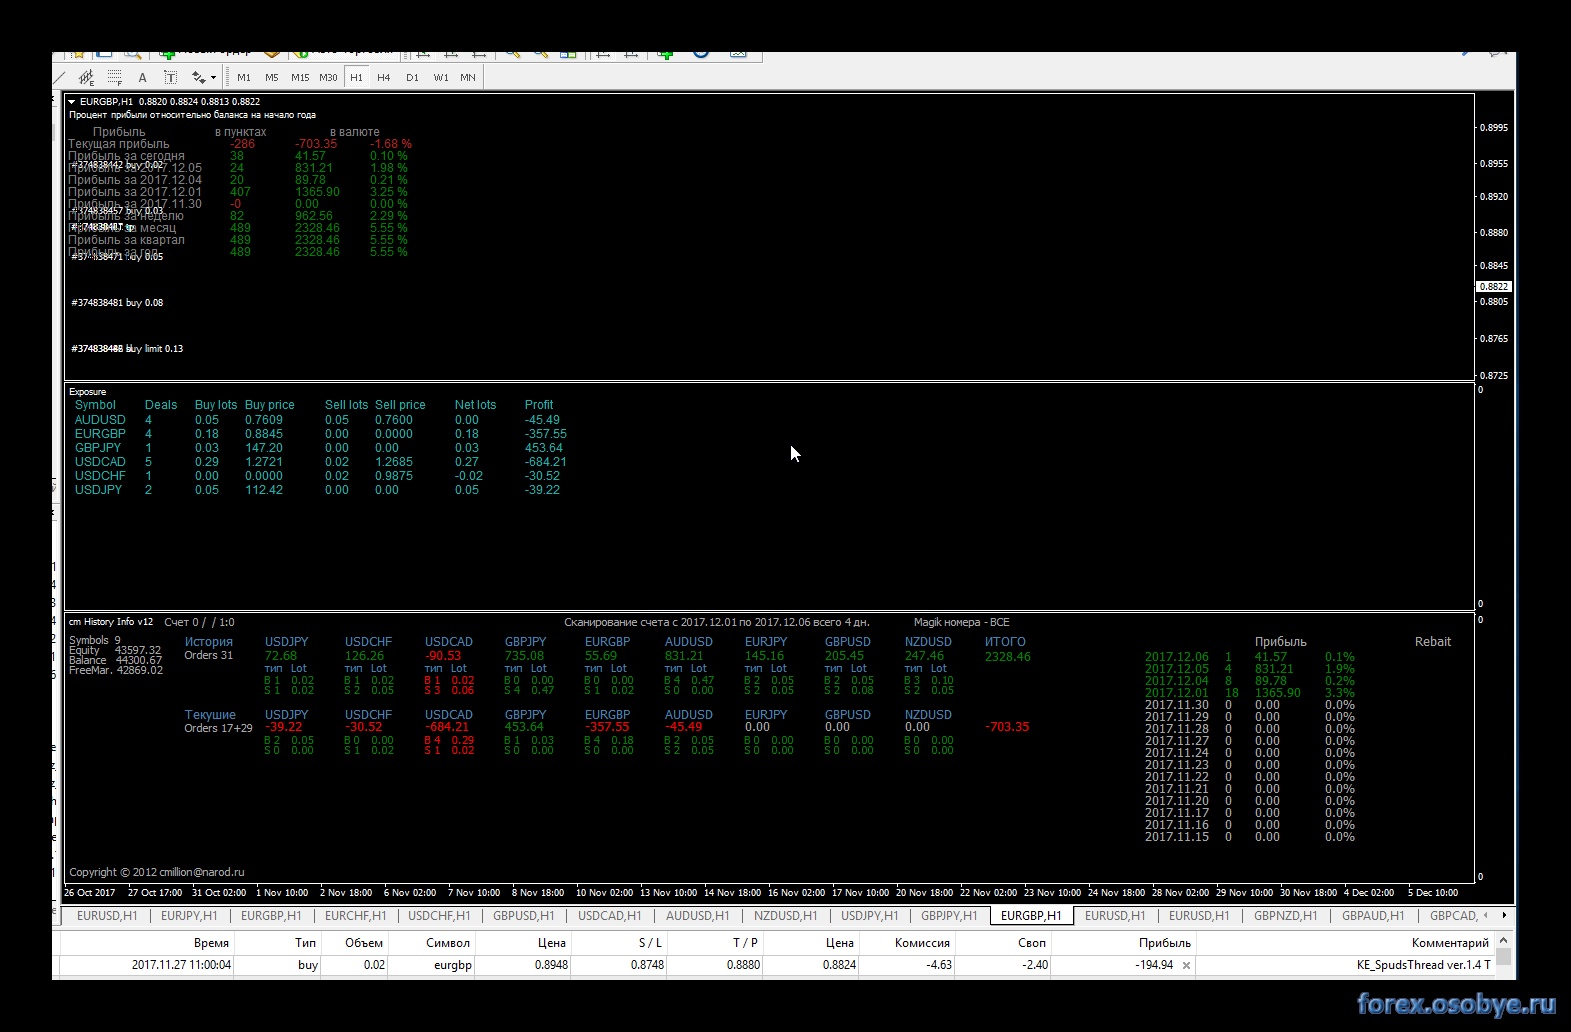Open the arrows tool dropdown menu
The height and width of the screenshot is (1032, 1571).
click(x=214, y=77)
